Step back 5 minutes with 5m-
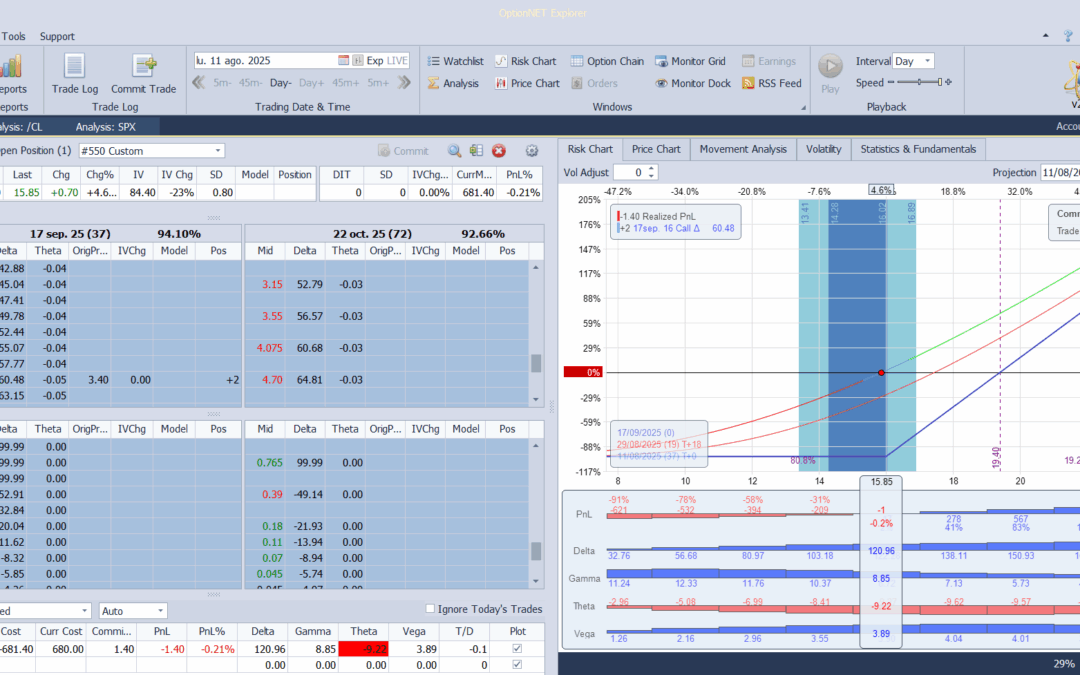 (x=222, y=83)
